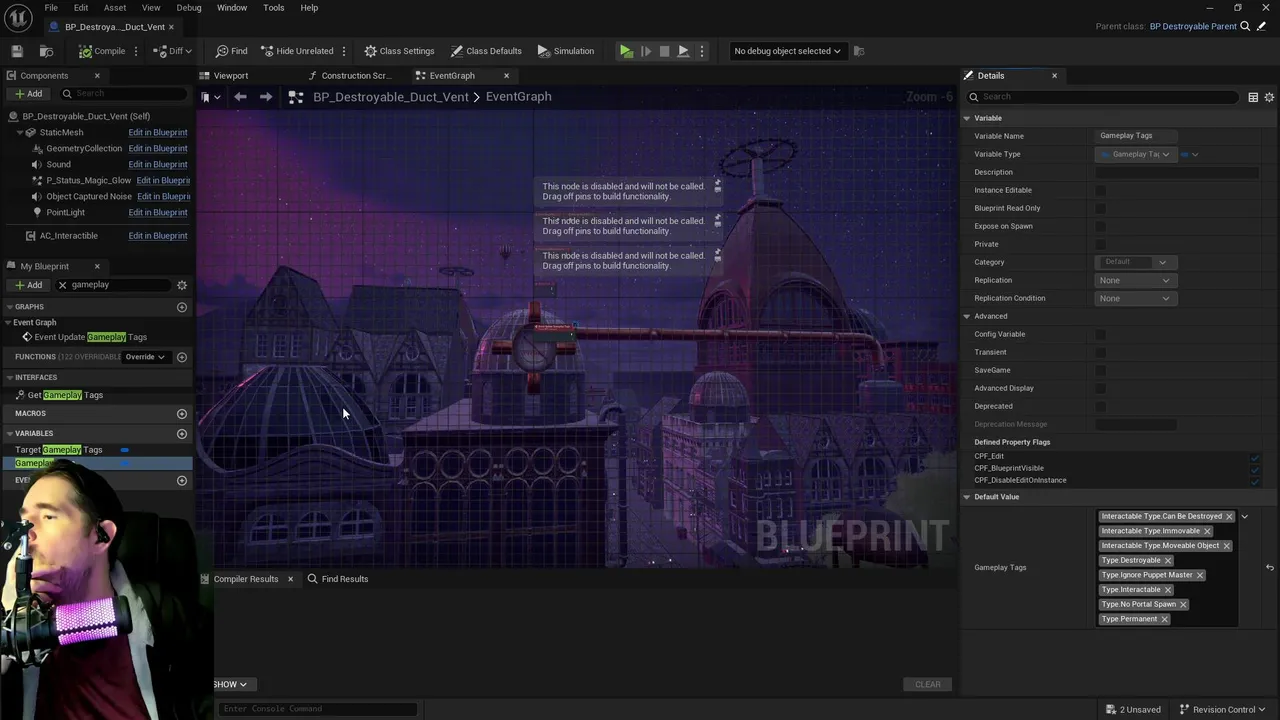Click the green Play button

point(626,51)
